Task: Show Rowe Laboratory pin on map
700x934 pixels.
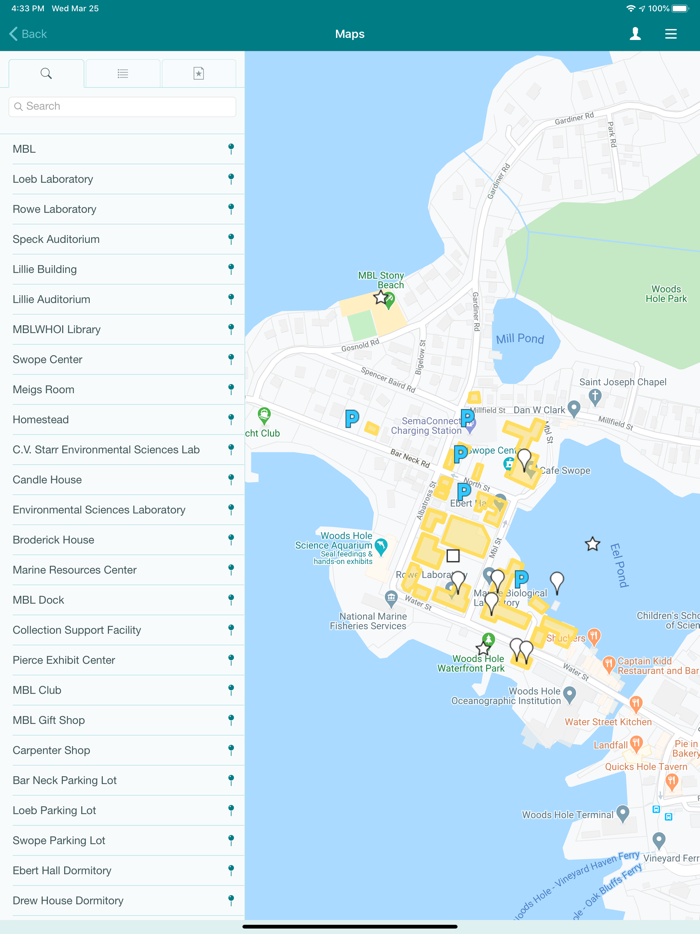Action: [231, 208]
